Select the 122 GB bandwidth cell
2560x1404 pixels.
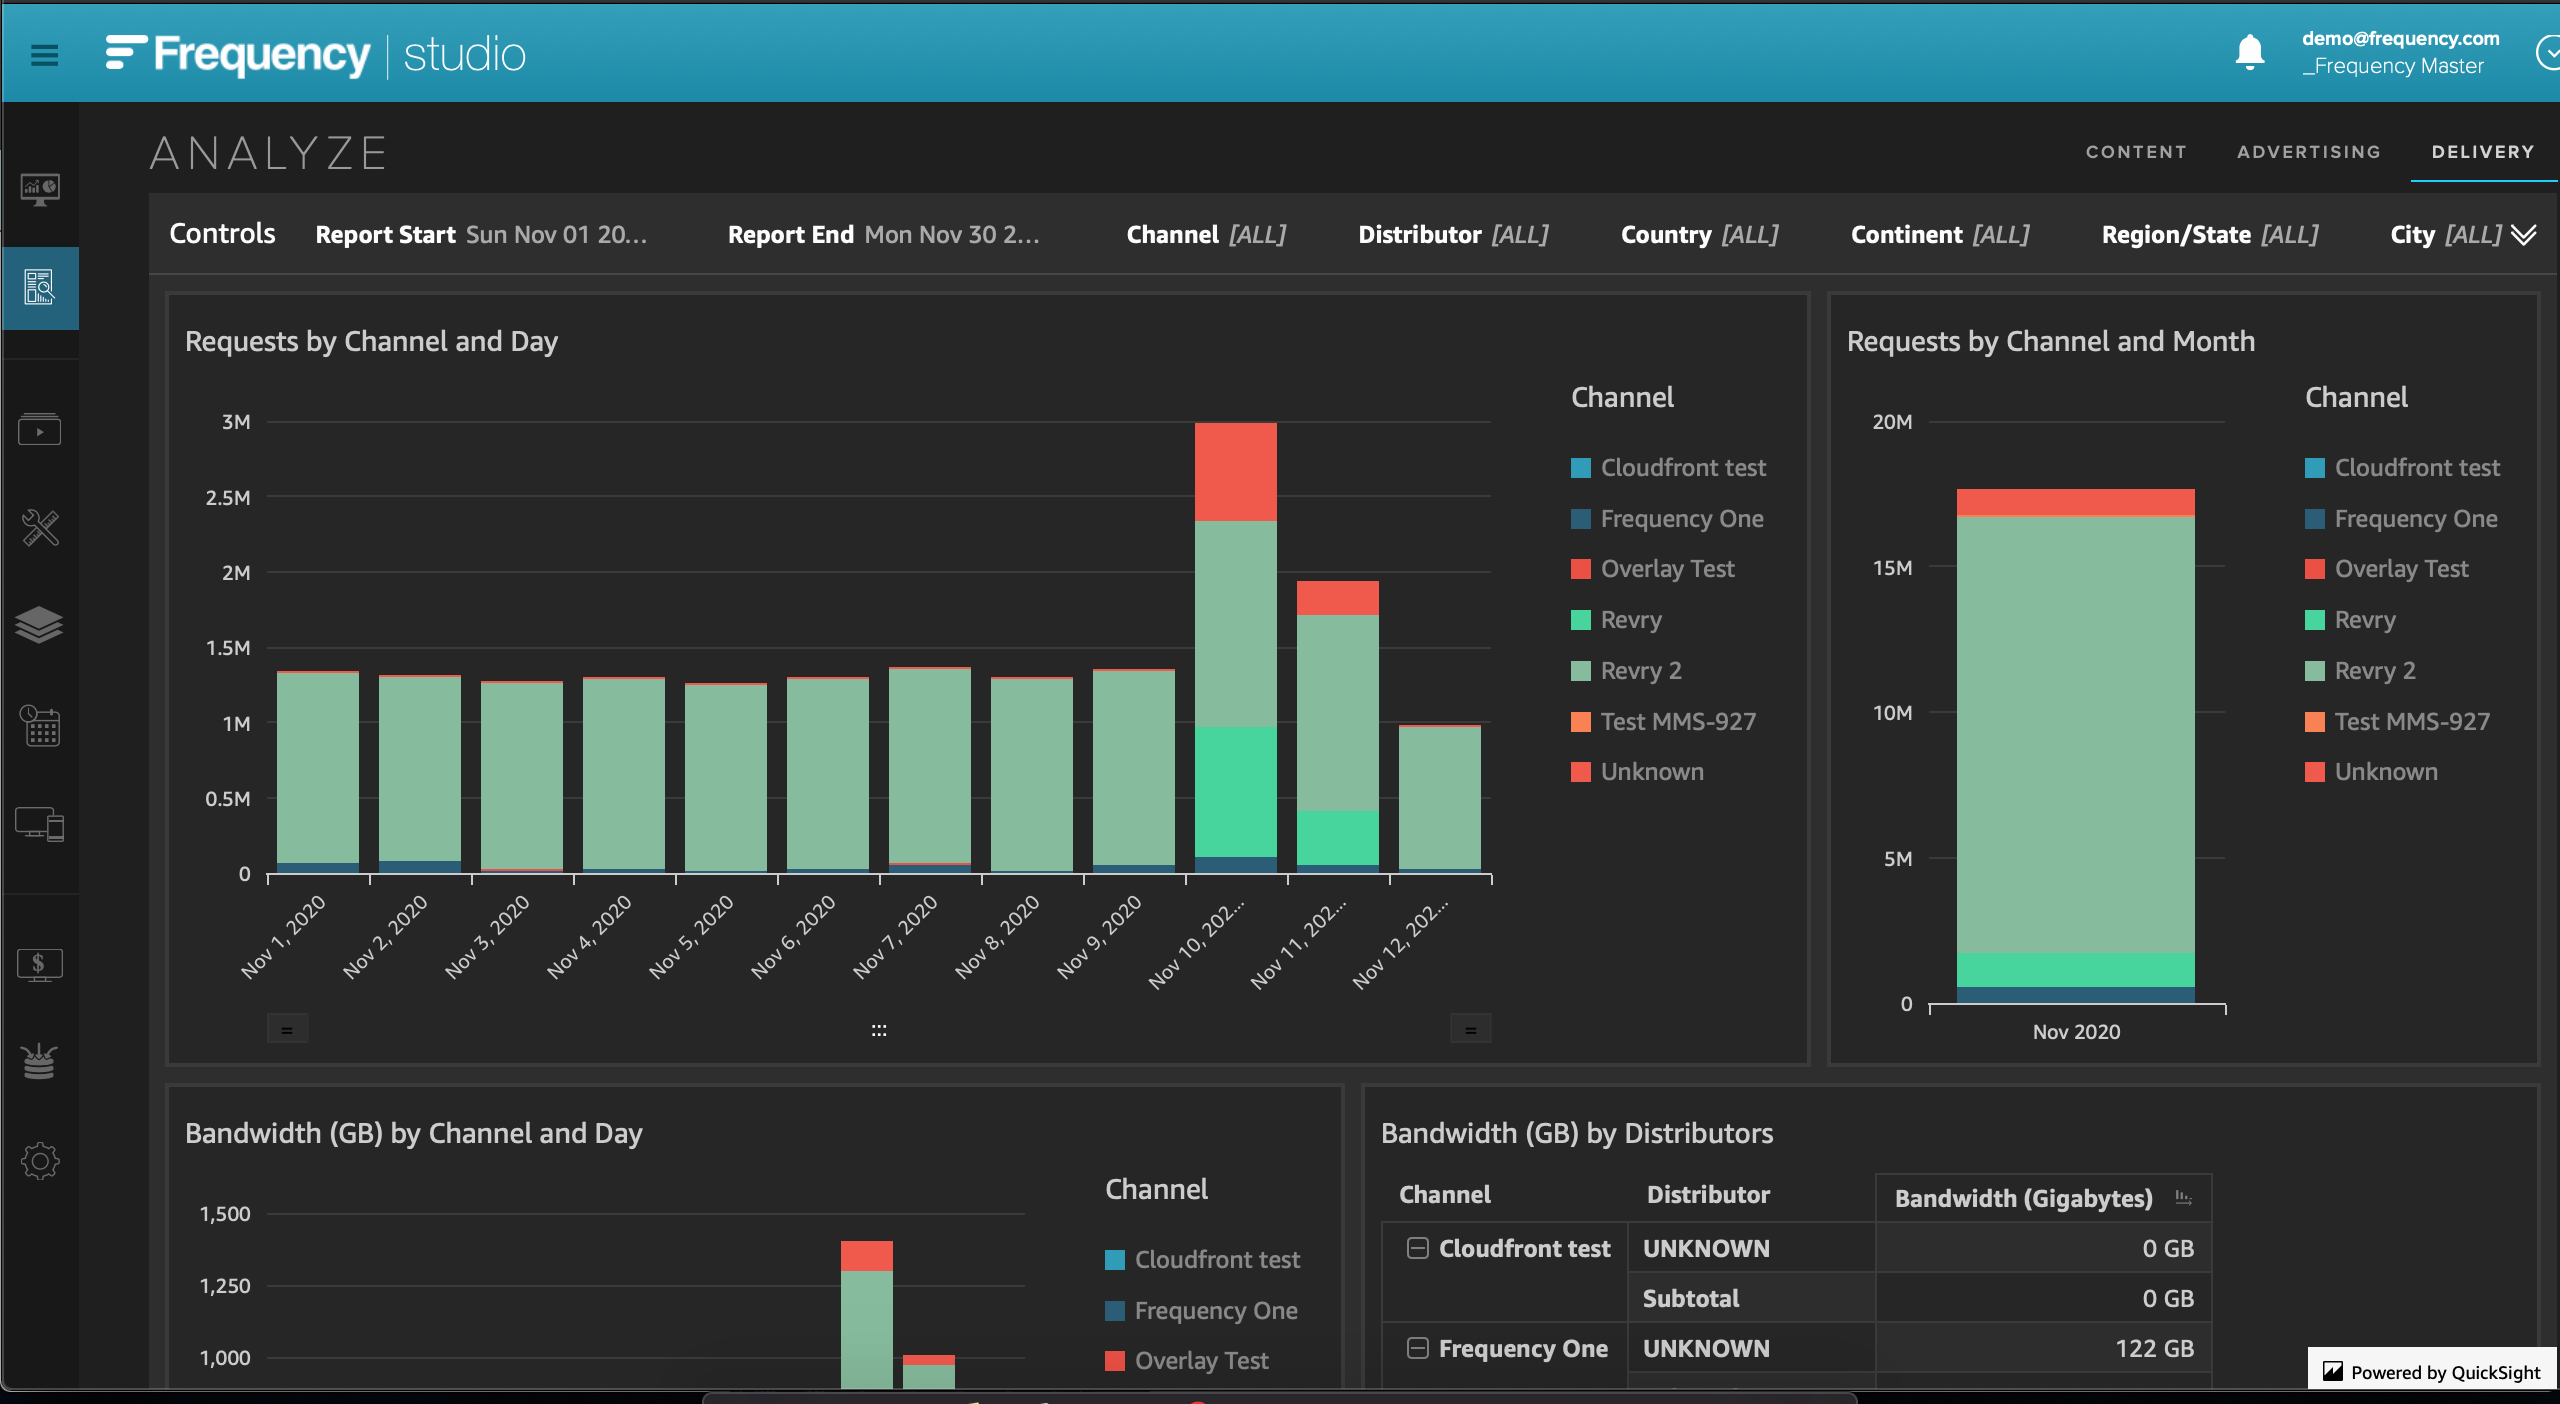coord(2043,1348)
